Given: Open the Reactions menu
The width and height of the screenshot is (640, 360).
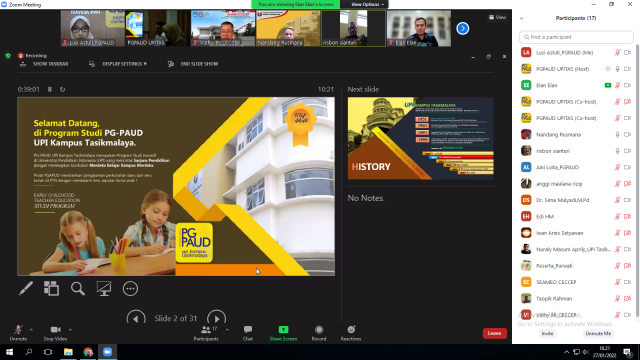Looking at the screenshot, I should coord(351,333).
